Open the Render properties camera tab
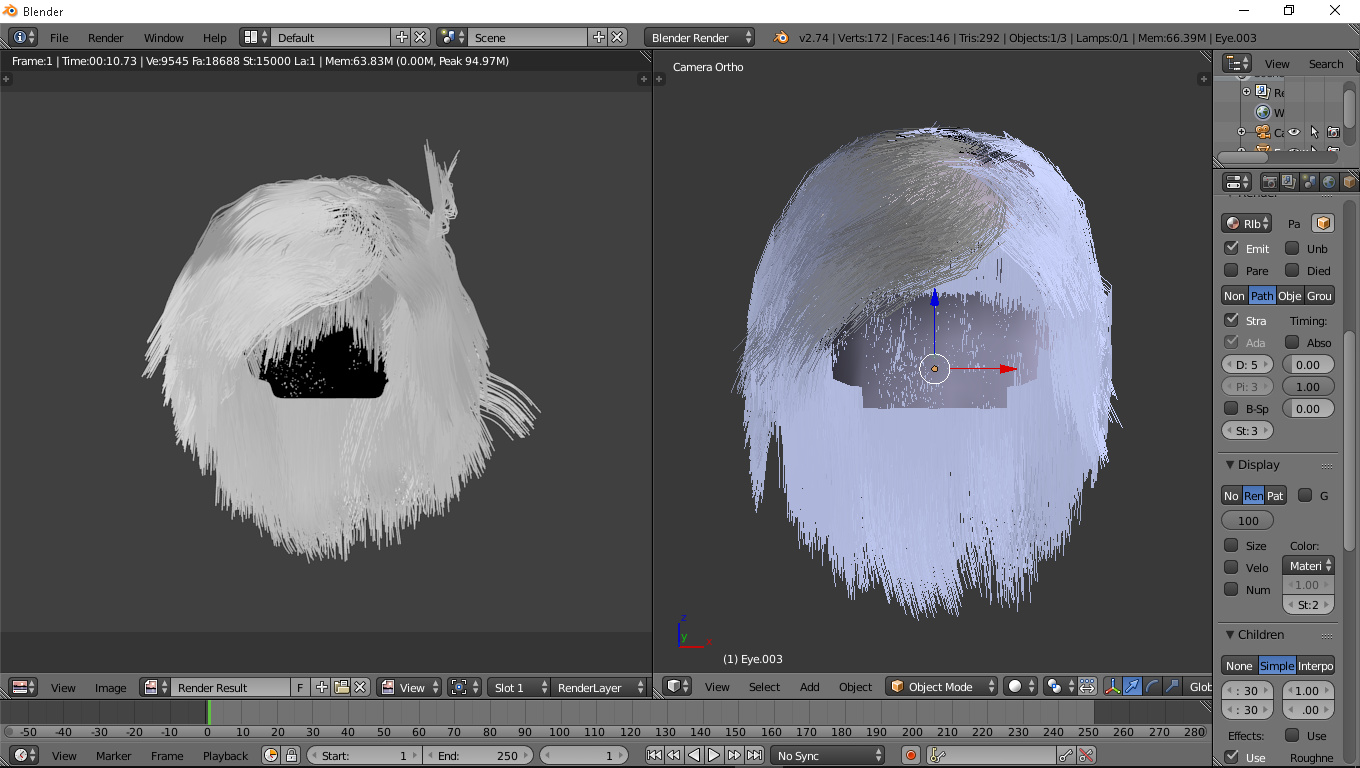 point(1269,182)
